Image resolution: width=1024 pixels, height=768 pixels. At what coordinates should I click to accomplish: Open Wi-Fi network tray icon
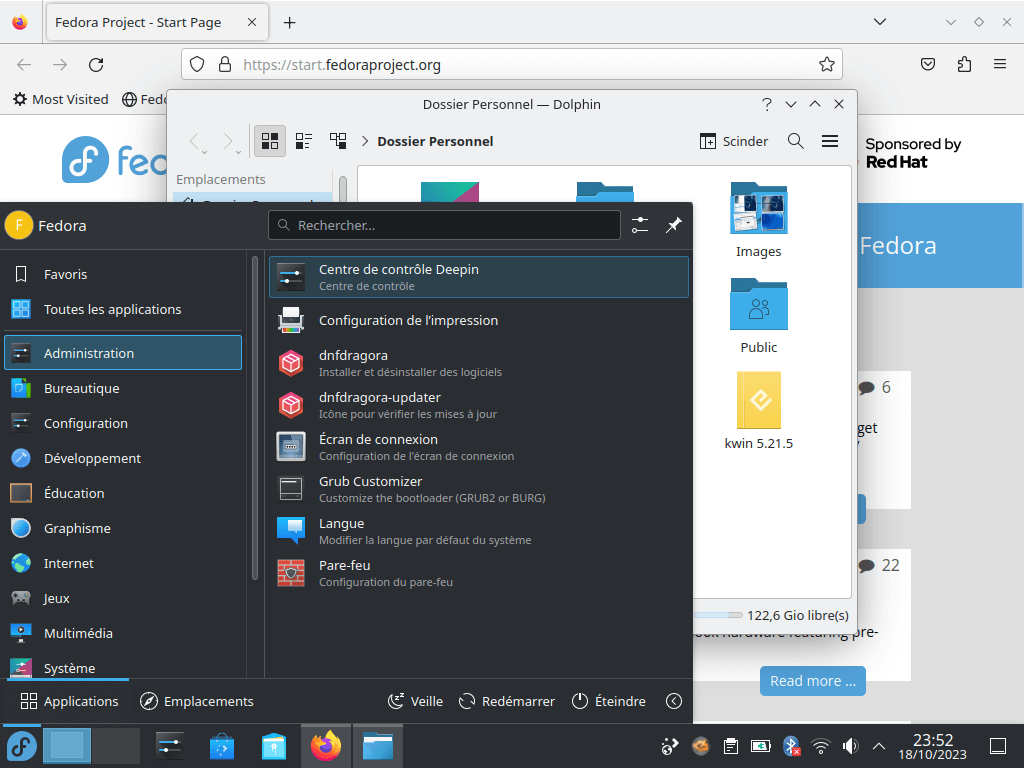820,746
